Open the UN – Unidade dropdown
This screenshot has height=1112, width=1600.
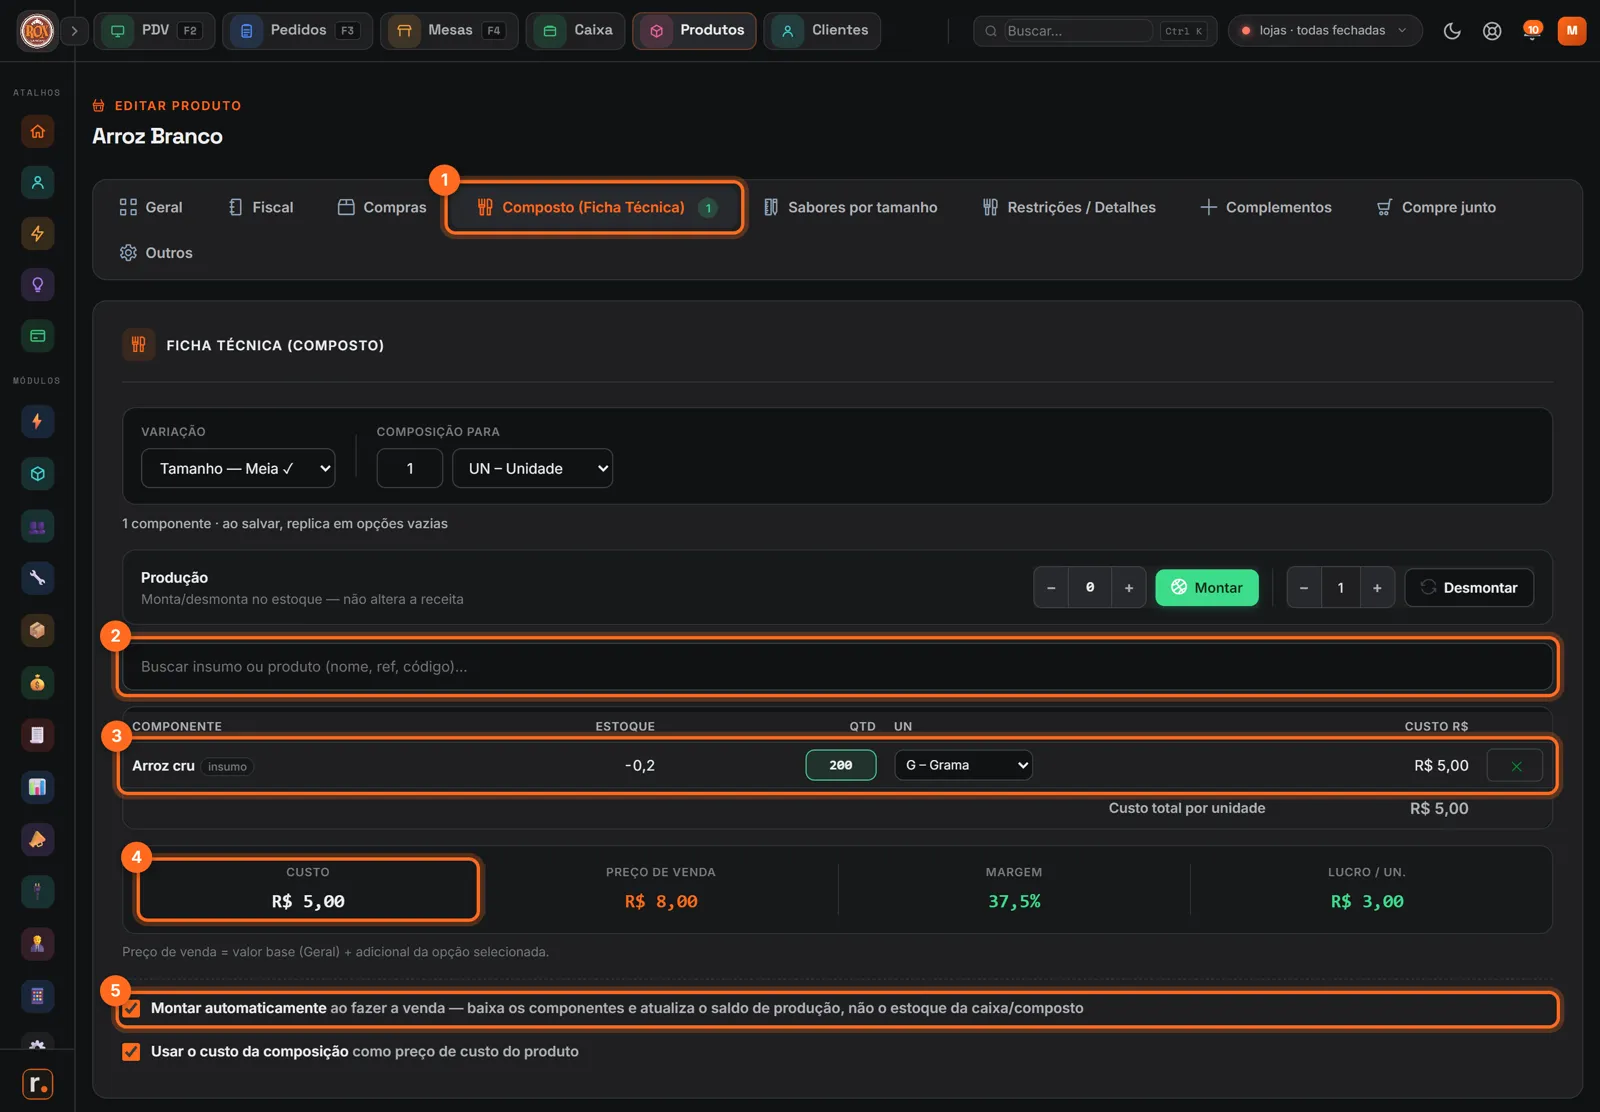coord(533,468)
